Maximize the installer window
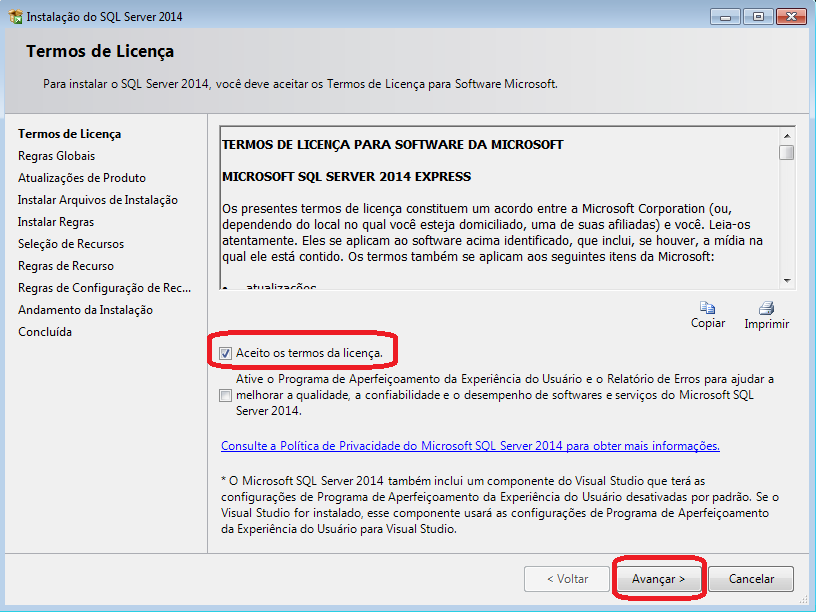Image resolution: width=816 pixels, height=612 pixels. pyautogui.click(x=758, y=17)
